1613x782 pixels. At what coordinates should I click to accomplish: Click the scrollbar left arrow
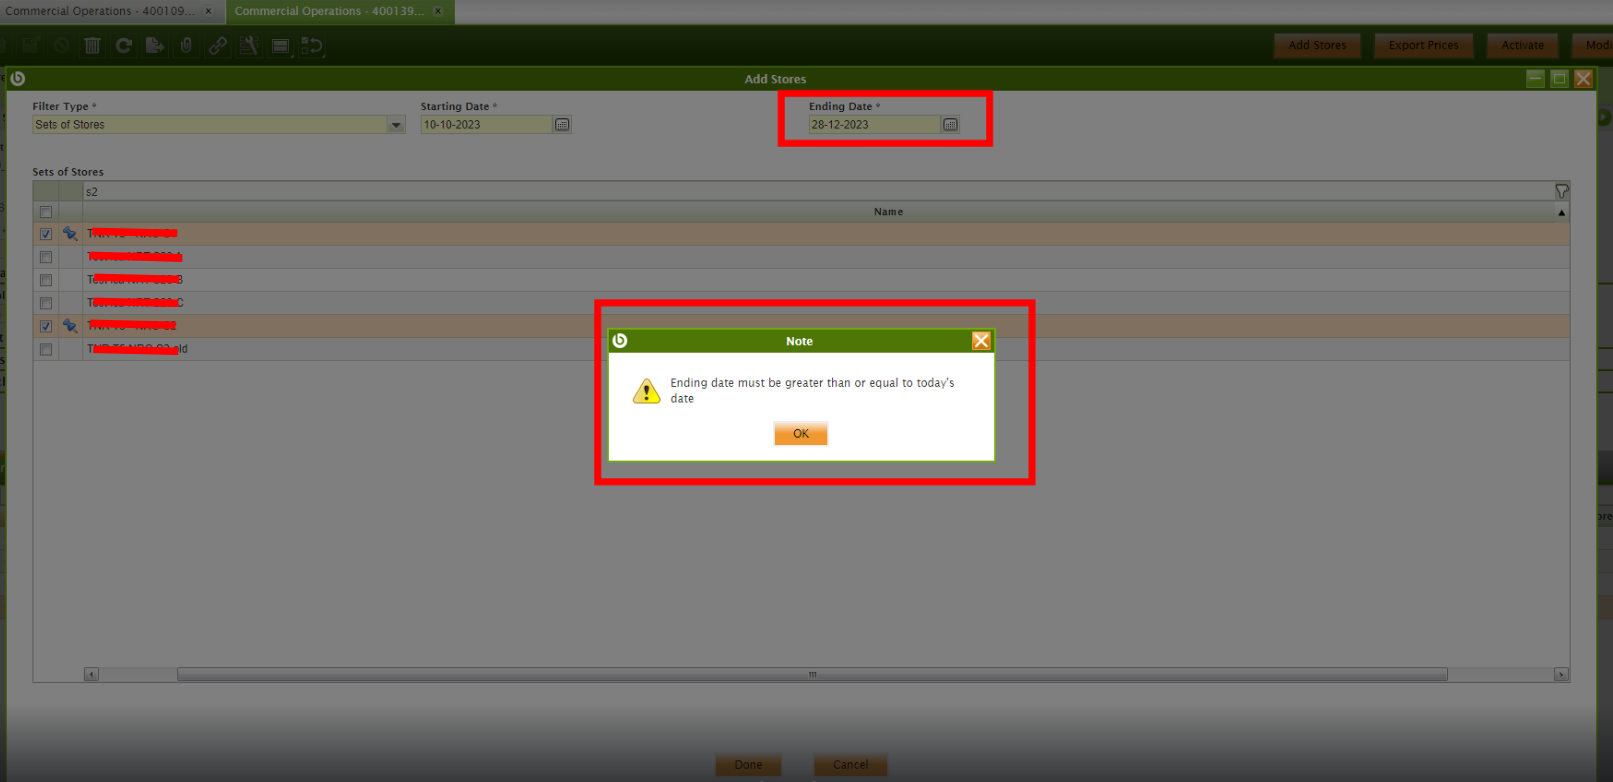point(91,674)
